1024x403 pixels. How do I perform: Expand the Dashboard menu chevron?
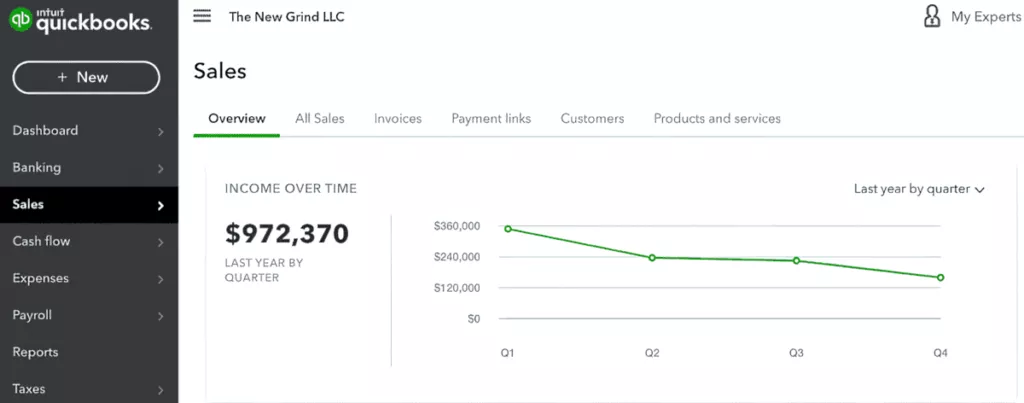coord(160,132)
